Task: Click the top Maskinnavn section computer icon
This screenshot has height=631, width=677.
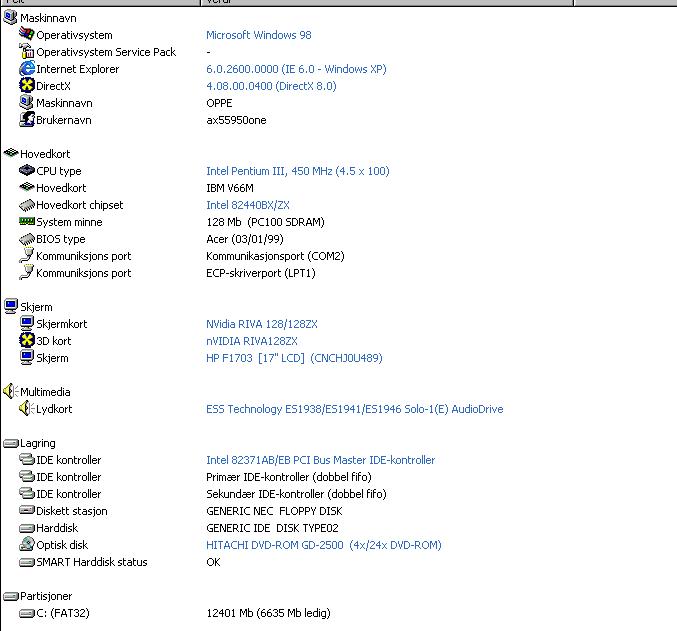Action: click(10, 17)
